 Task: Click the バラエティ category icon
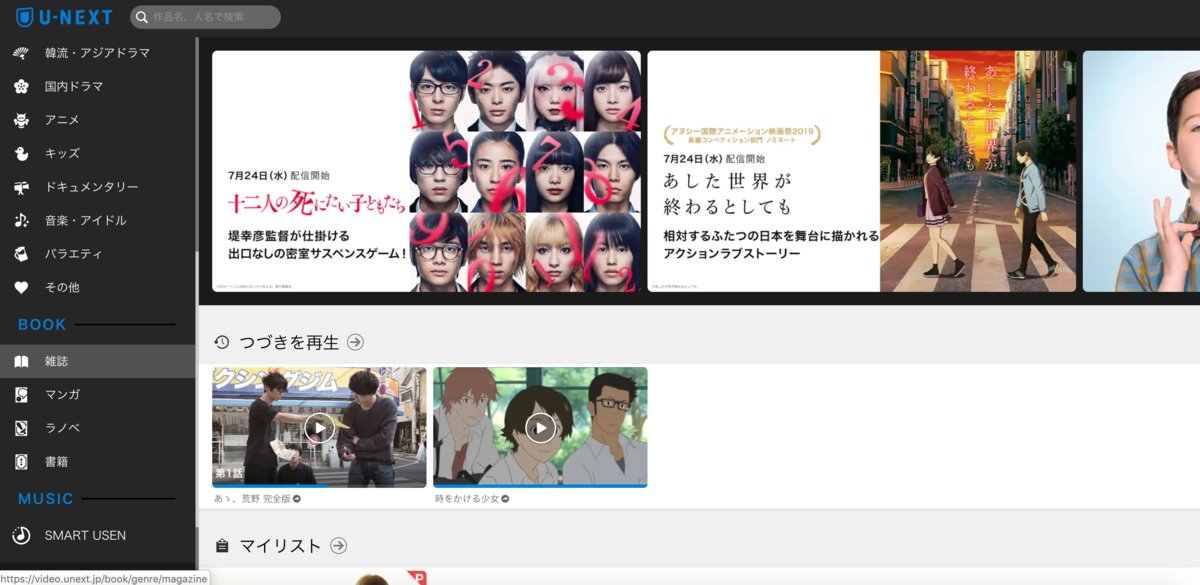21,254
